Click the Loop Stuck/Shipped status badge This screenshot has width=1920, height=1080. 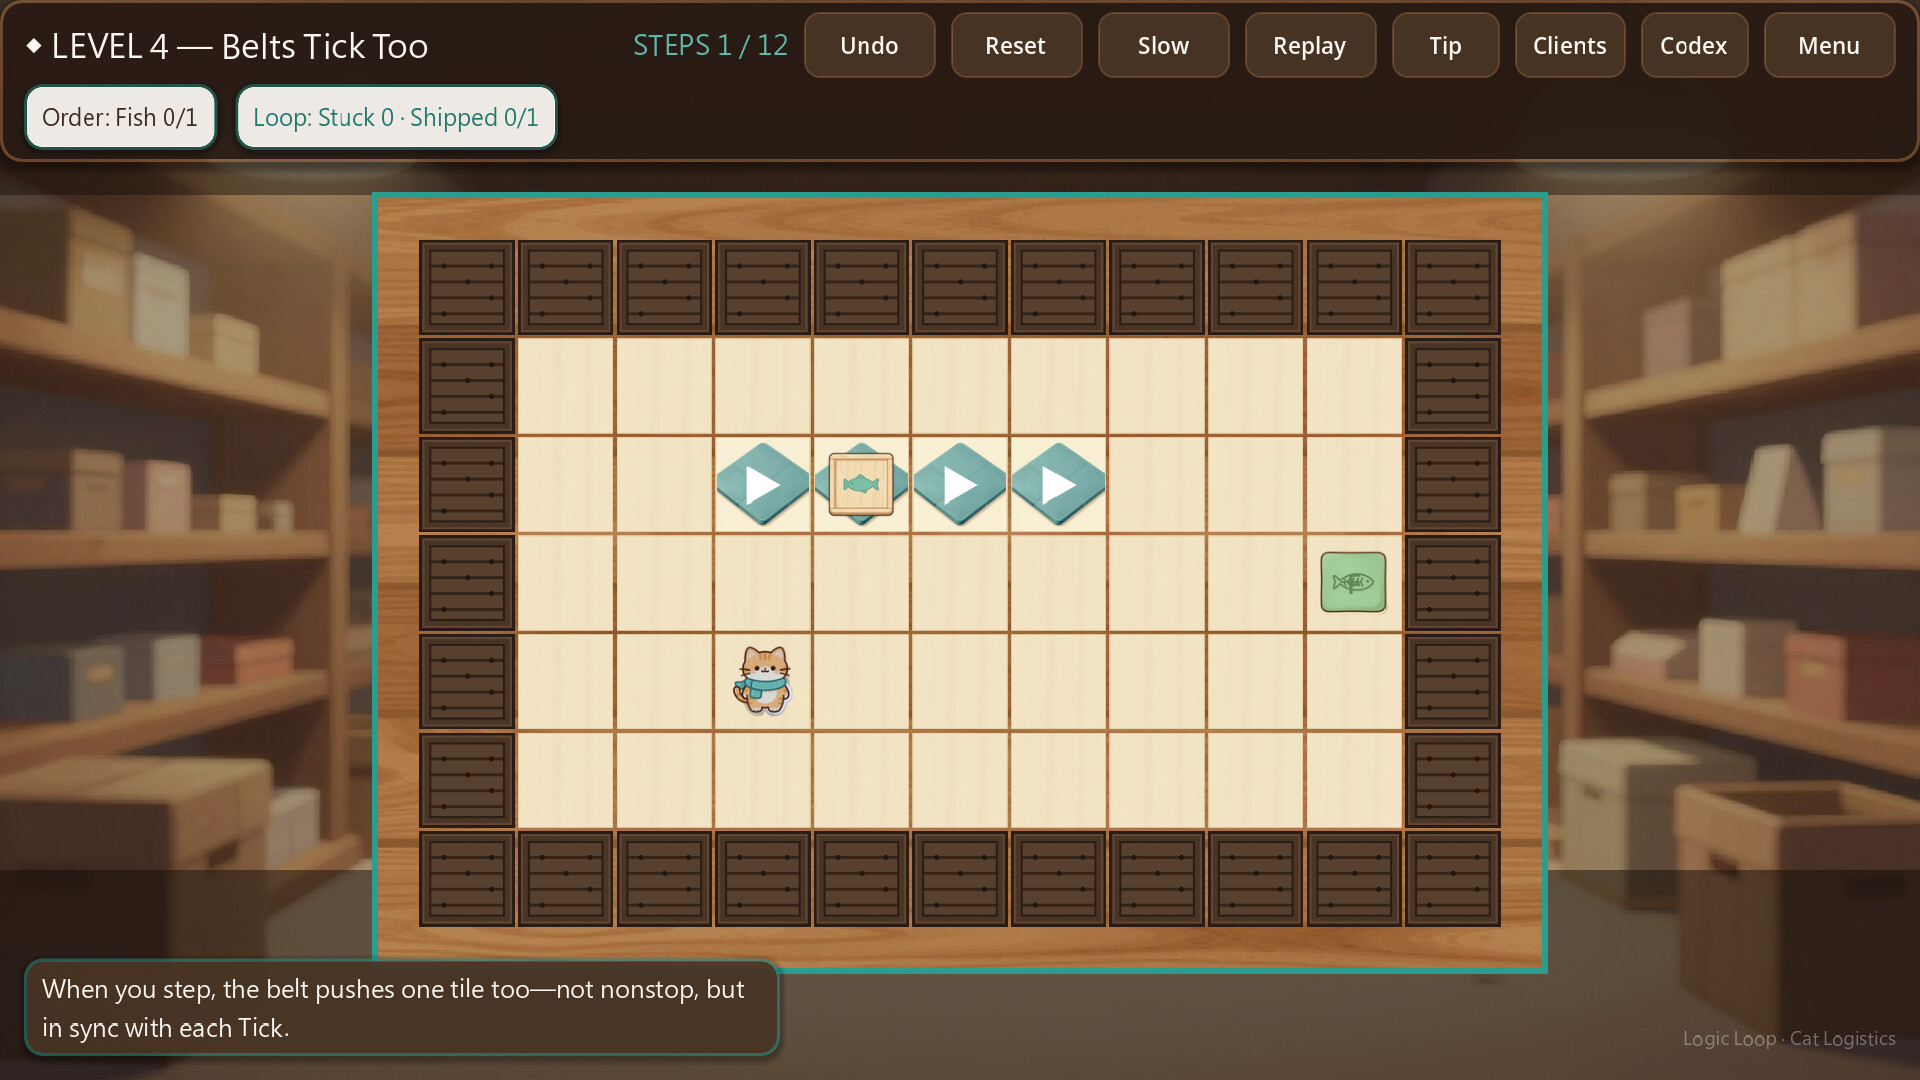click(x=396, y=117)
